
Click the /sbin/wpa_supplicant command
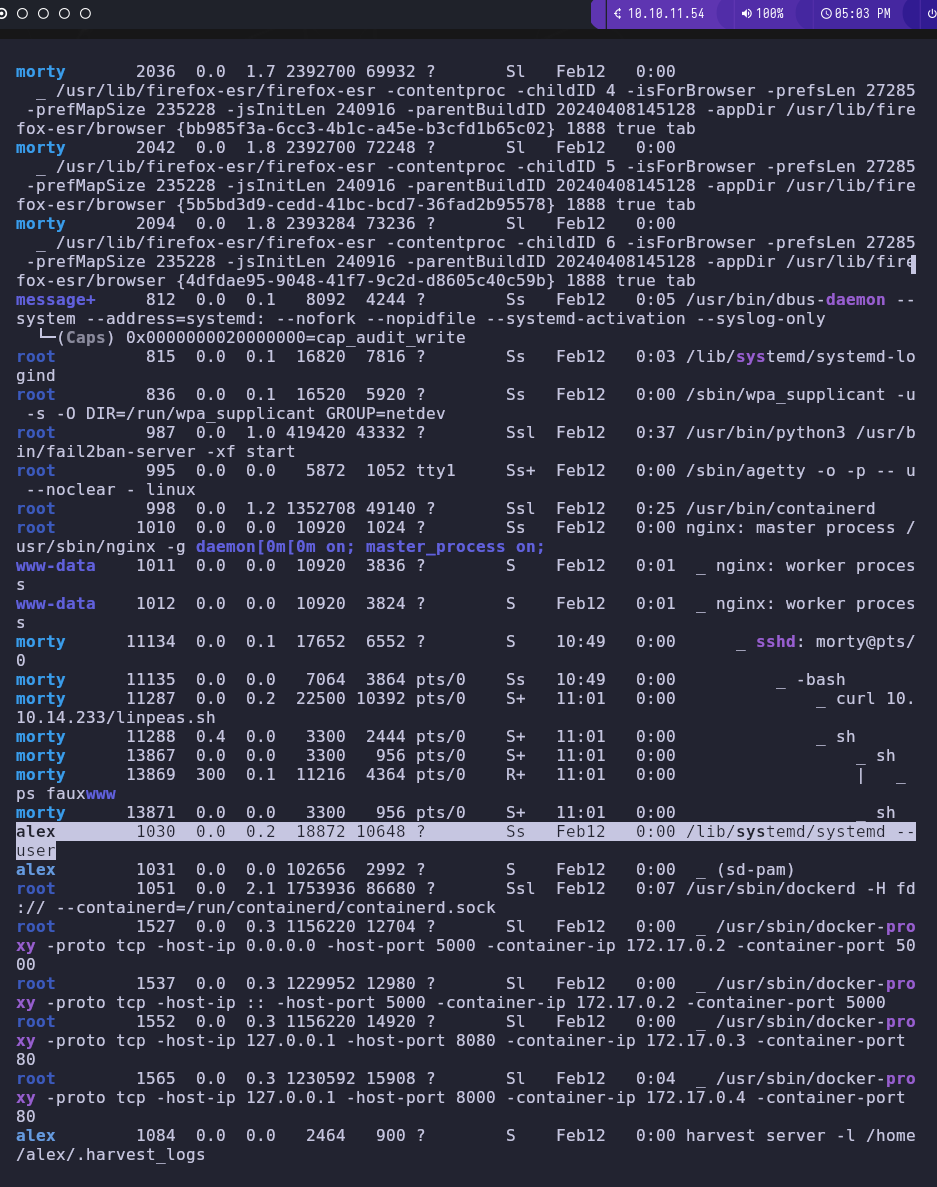point(786,394)
